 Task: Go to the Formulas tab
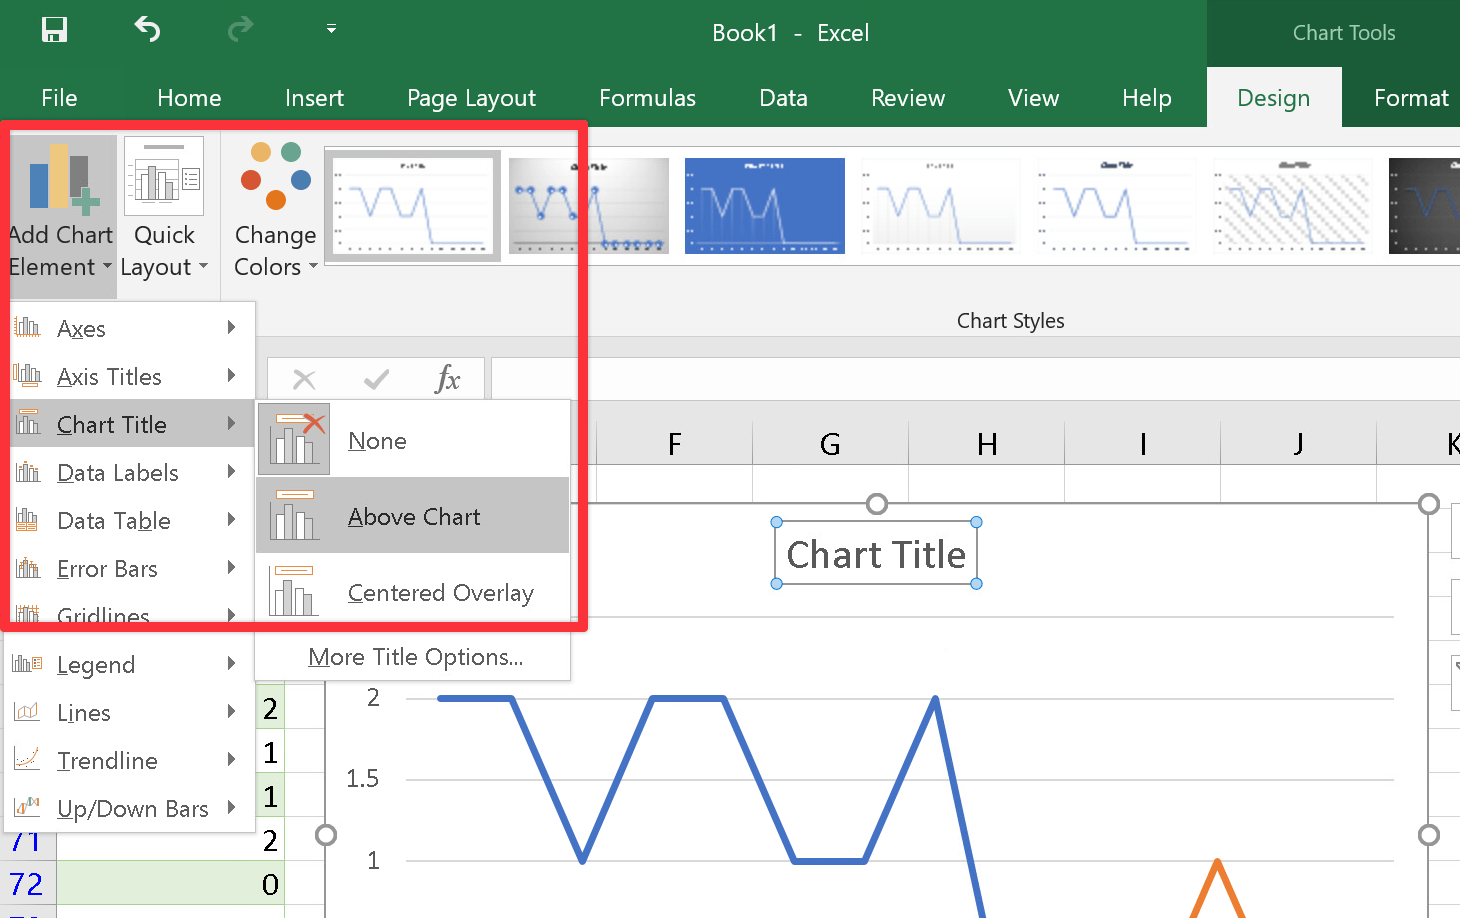pyautogui.click(x=647, y=98)
